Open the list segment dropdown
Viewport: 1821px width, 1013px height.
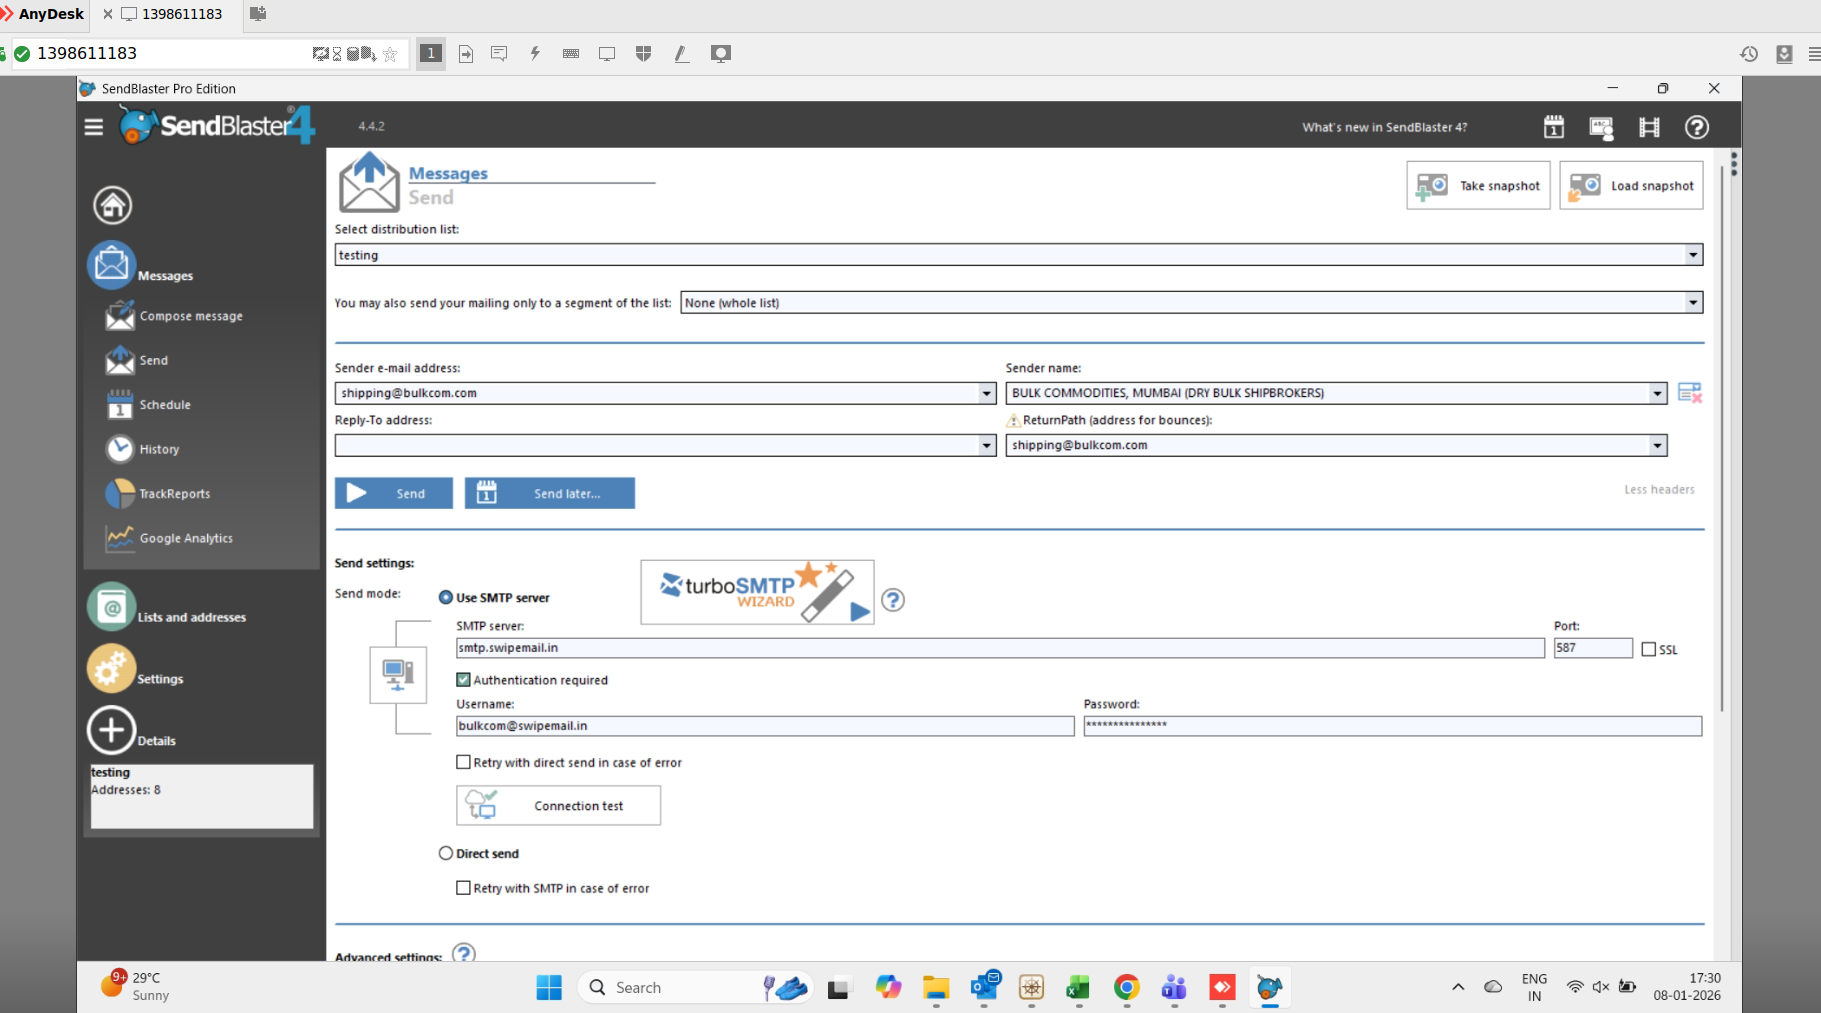(1693, 303)
